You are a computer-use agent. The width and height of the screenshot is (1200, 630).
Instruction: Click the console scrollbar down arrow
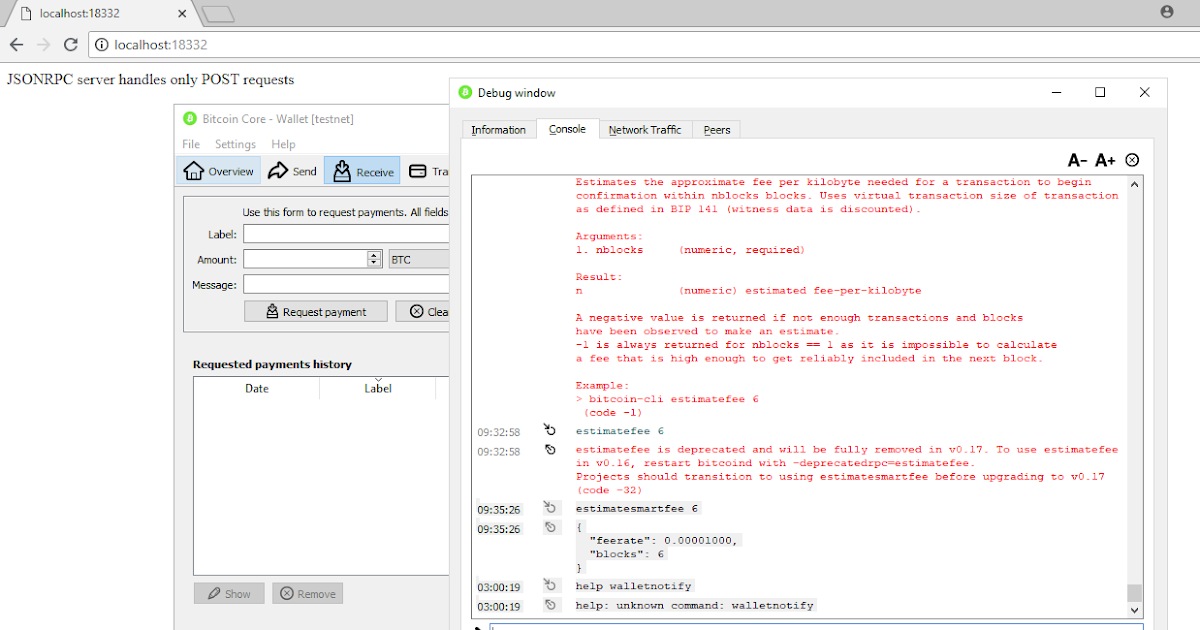[1134, 609]
